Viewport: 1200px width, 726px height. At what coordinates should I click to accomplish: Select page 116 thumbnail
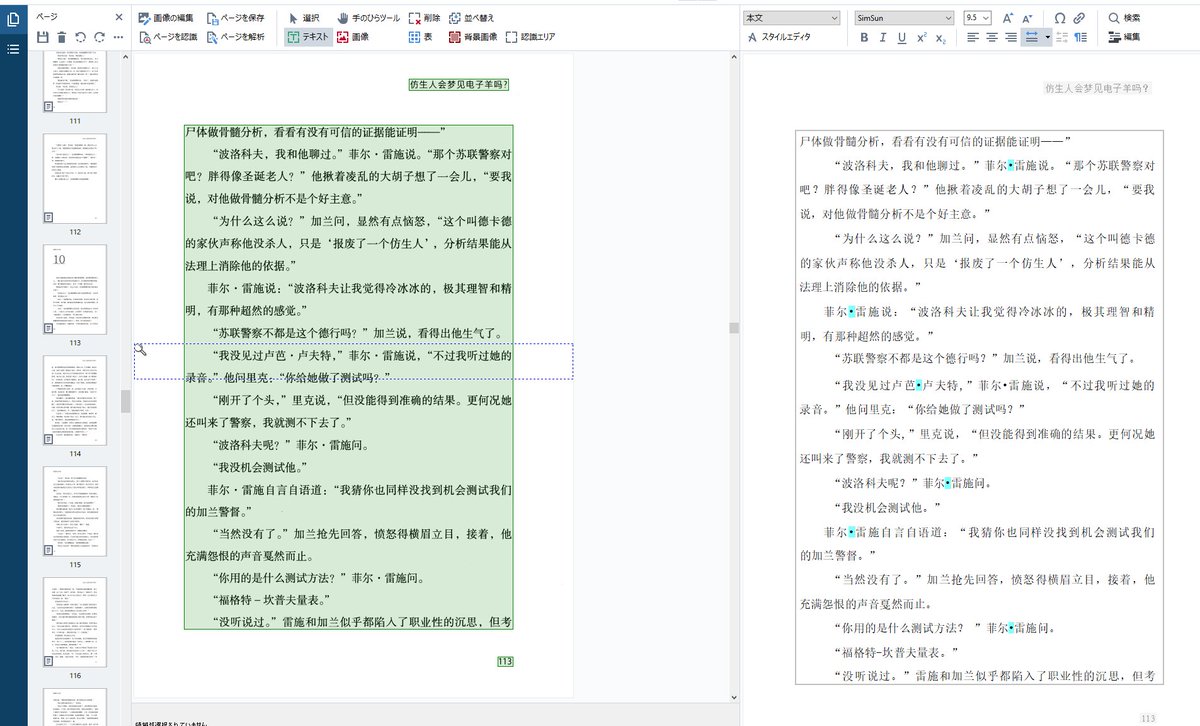tap(75, 622)
